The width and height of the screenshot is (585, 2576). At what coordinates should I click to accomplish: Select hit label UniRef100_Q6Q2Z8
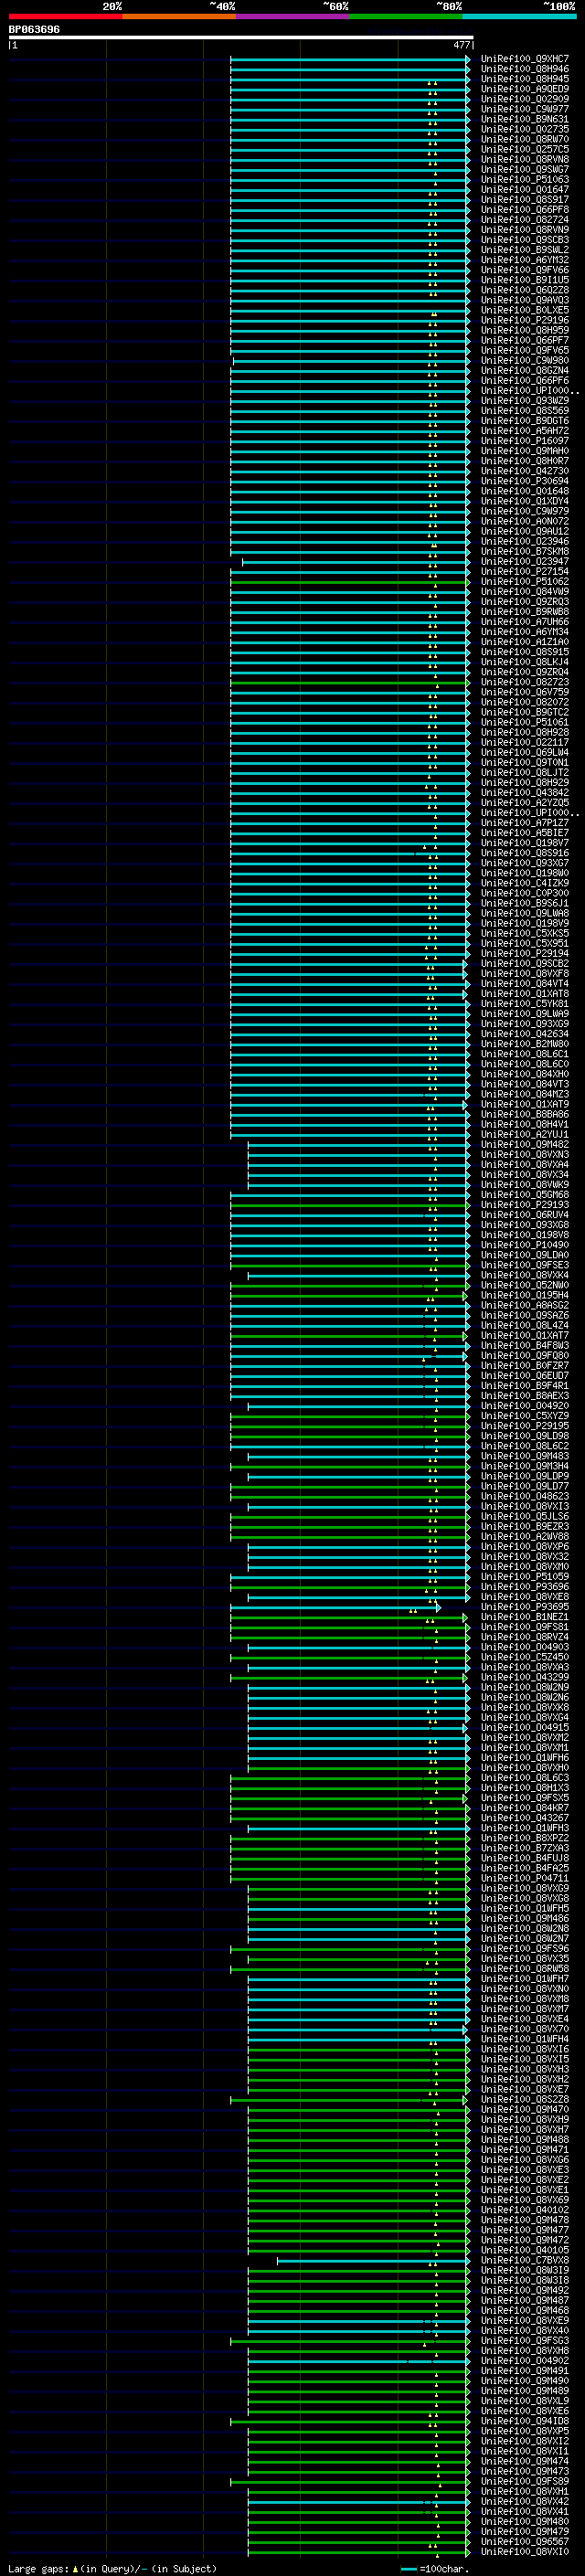pos(525,290)
